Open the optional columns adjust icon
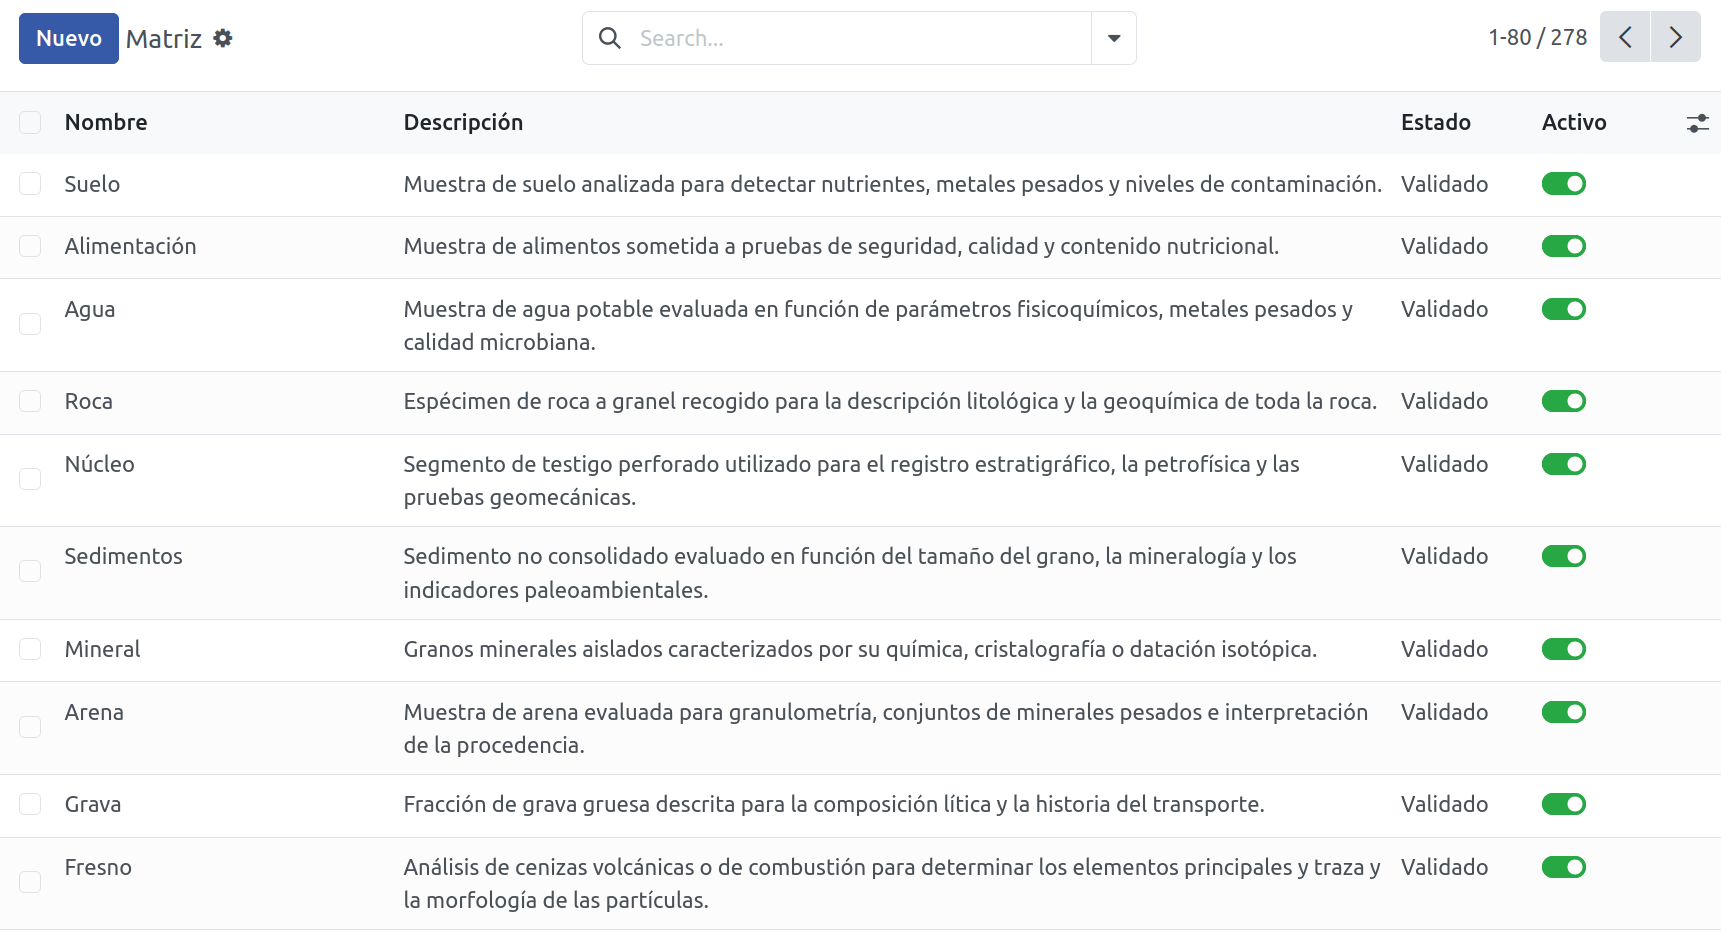The image size is (1721, 938). pyautogui.click(x=1697, y=123)
